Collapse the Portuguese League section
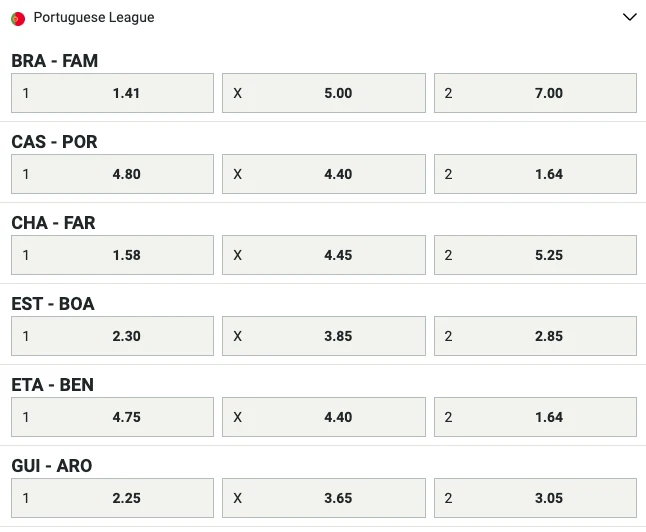 click(629, 17)
